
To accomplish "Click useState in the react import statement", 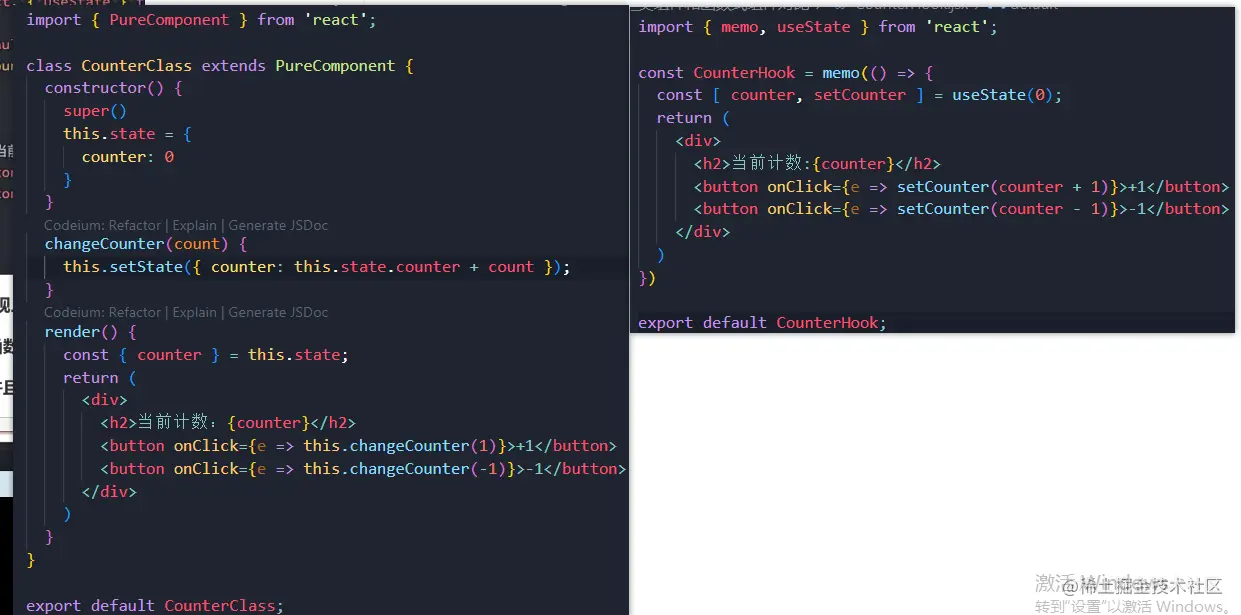I will [x=813, y=26].
